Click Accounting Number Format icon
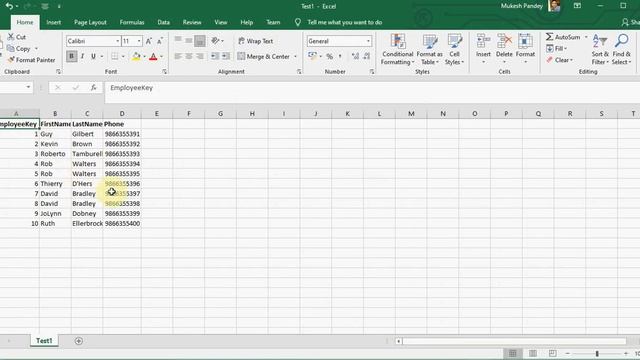The height and width of the screenshot is (360, 640). 312,56
